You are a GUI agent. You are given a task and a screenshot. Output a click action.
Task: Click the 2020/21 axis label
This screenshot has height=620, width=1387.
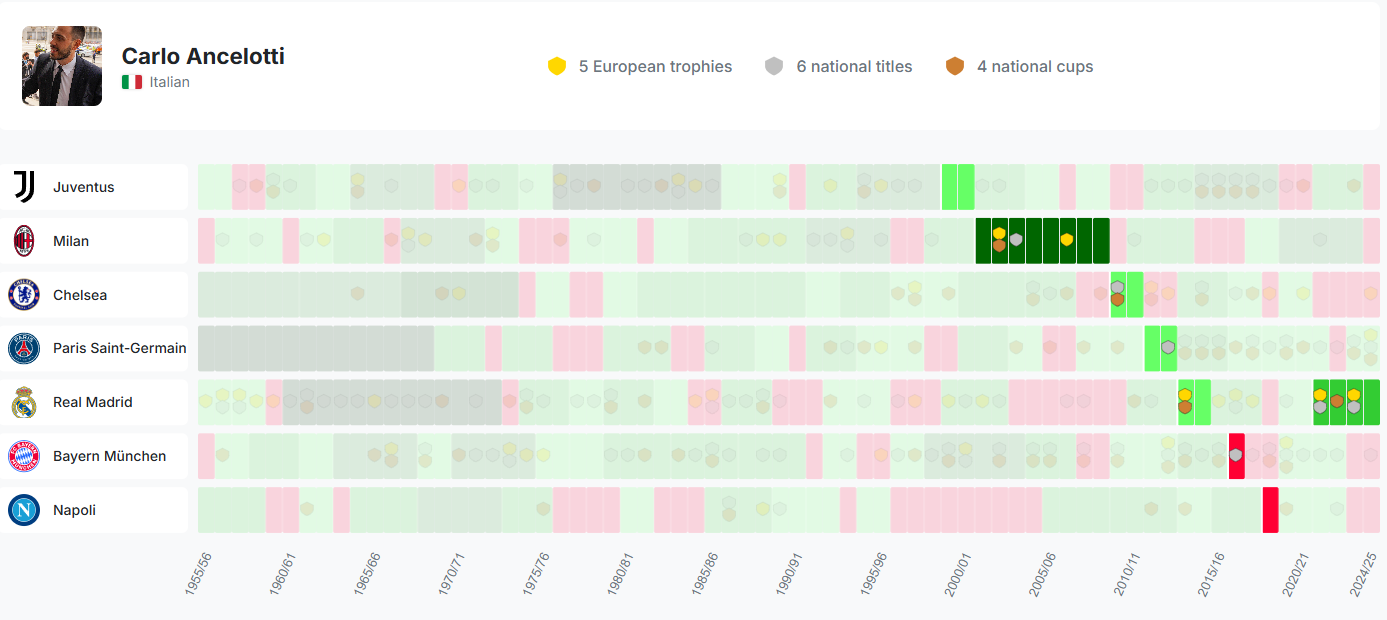(x=1296, y=574)
